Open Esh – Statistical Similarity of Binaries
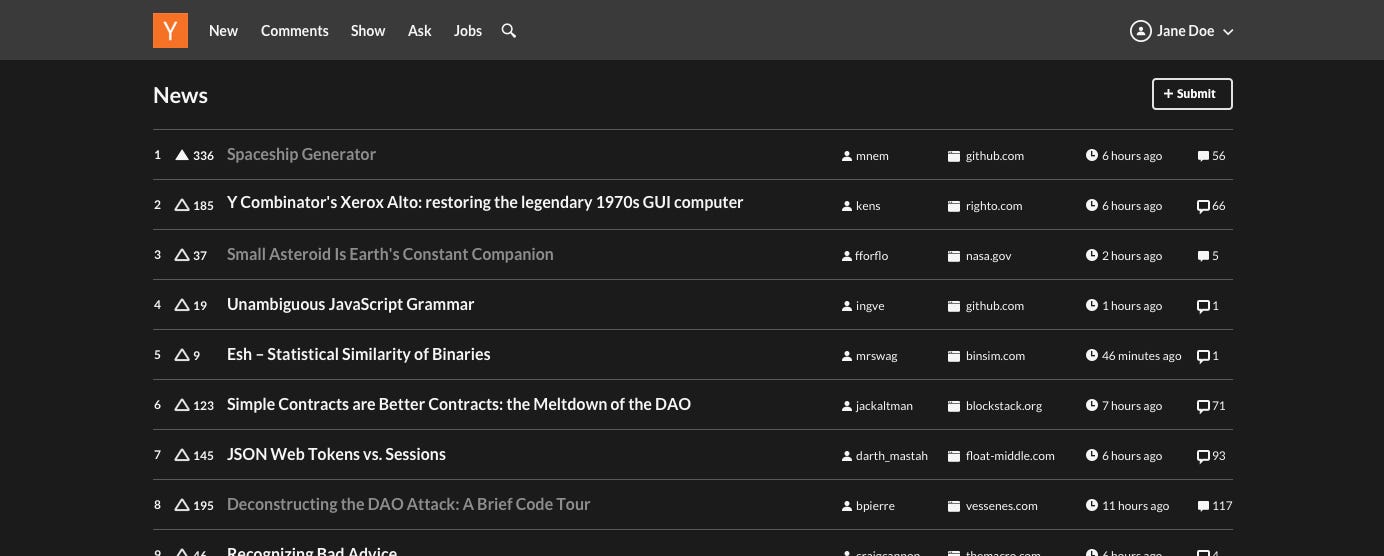The height and width of the screenshot is (556, 1384). [359, 354]
